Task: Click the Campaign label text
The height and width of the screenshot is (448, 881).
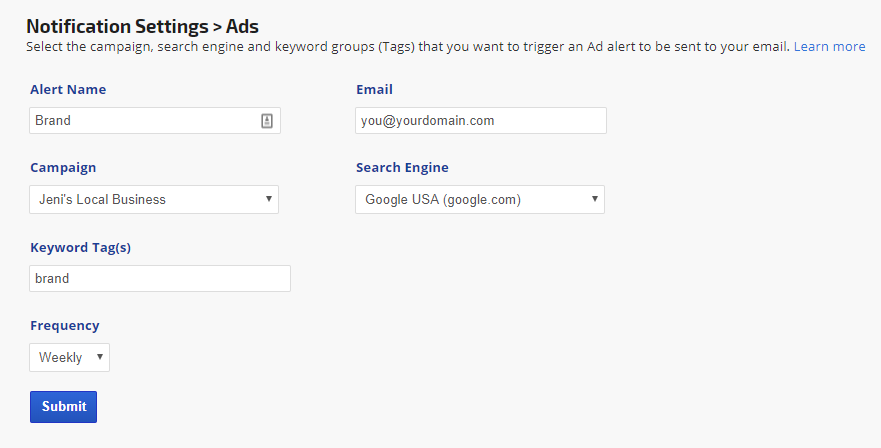Action: (x=63, y=168)
